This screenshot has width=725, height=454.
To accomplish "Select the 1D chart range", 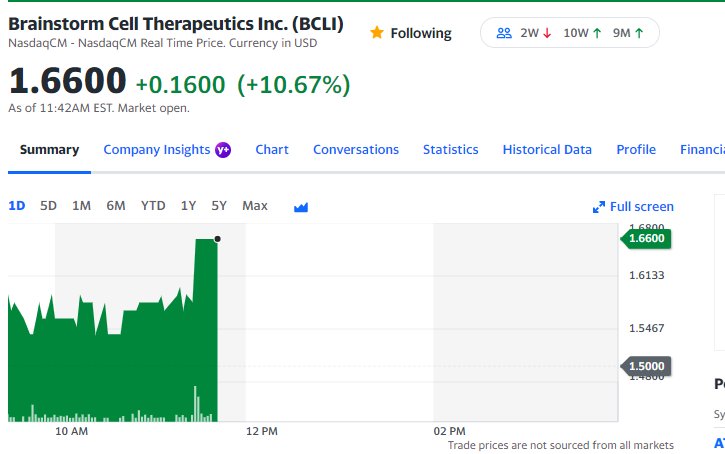I will [17, 206].
